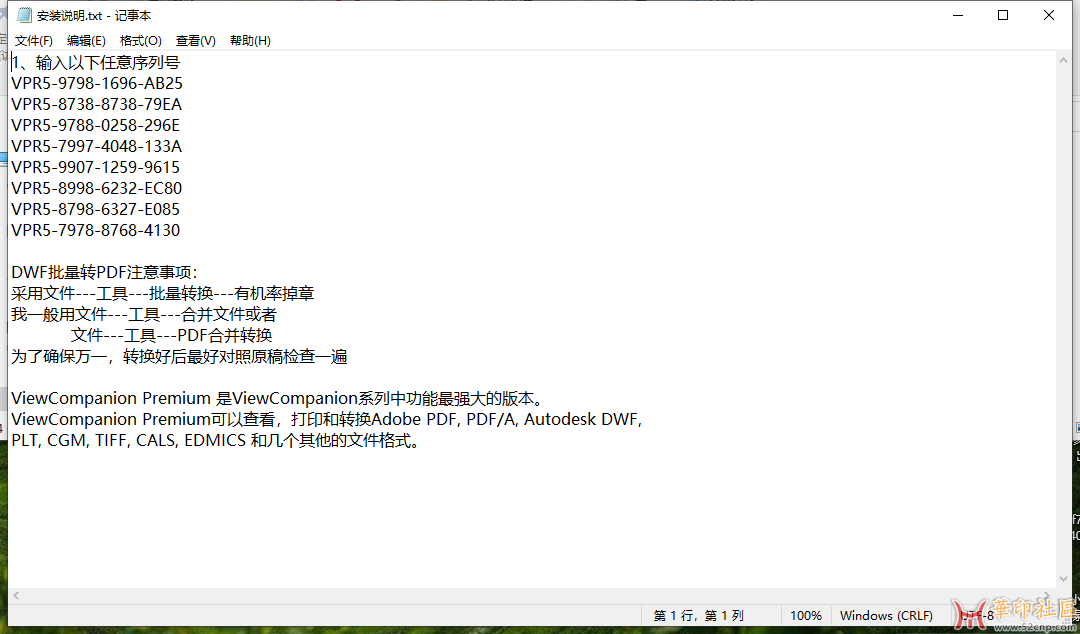Click the line ending with Autodesk DWF,
This screenshot has width=1080, height=634.
pos(326,419)
